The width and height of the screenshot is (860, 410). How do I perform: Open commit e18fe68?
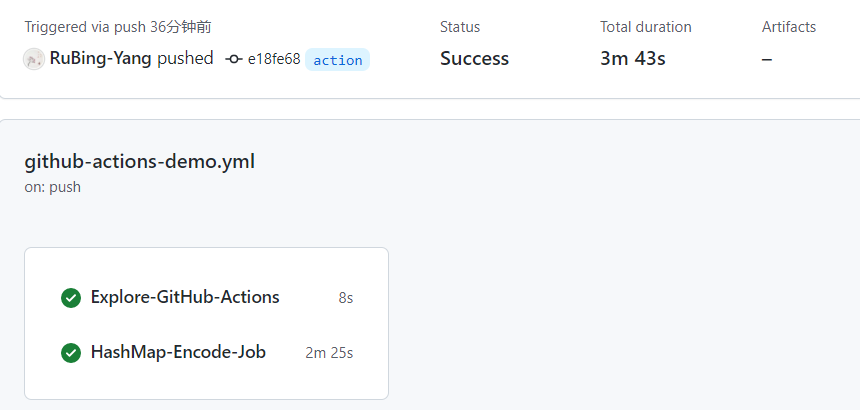point(274,59)
